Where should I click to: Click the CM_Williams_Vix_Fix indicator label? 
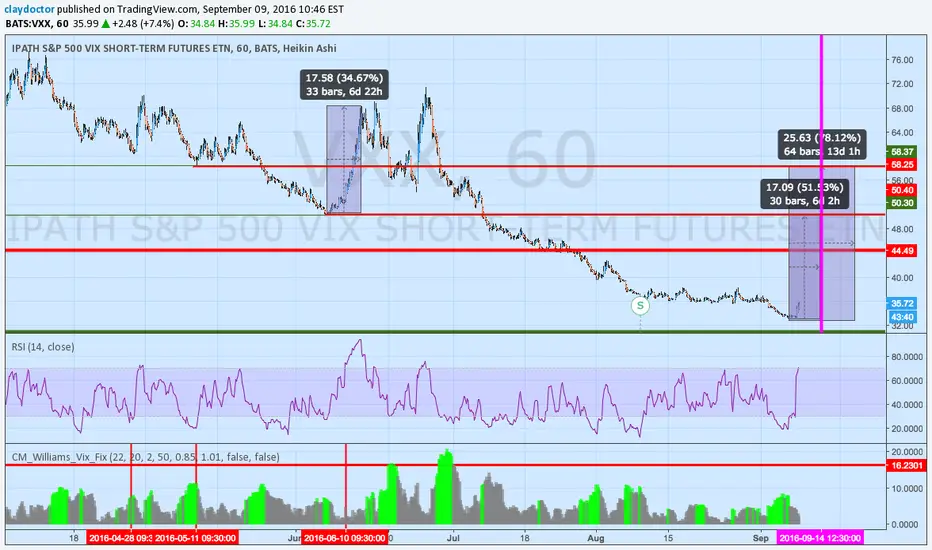click(x=146, y=457)
